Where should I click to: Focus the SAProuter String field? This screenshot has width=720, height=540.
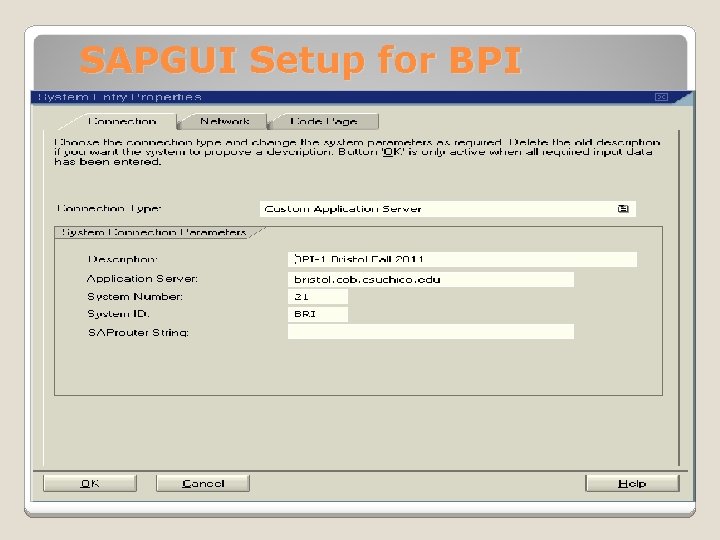(x=430, y=332)
